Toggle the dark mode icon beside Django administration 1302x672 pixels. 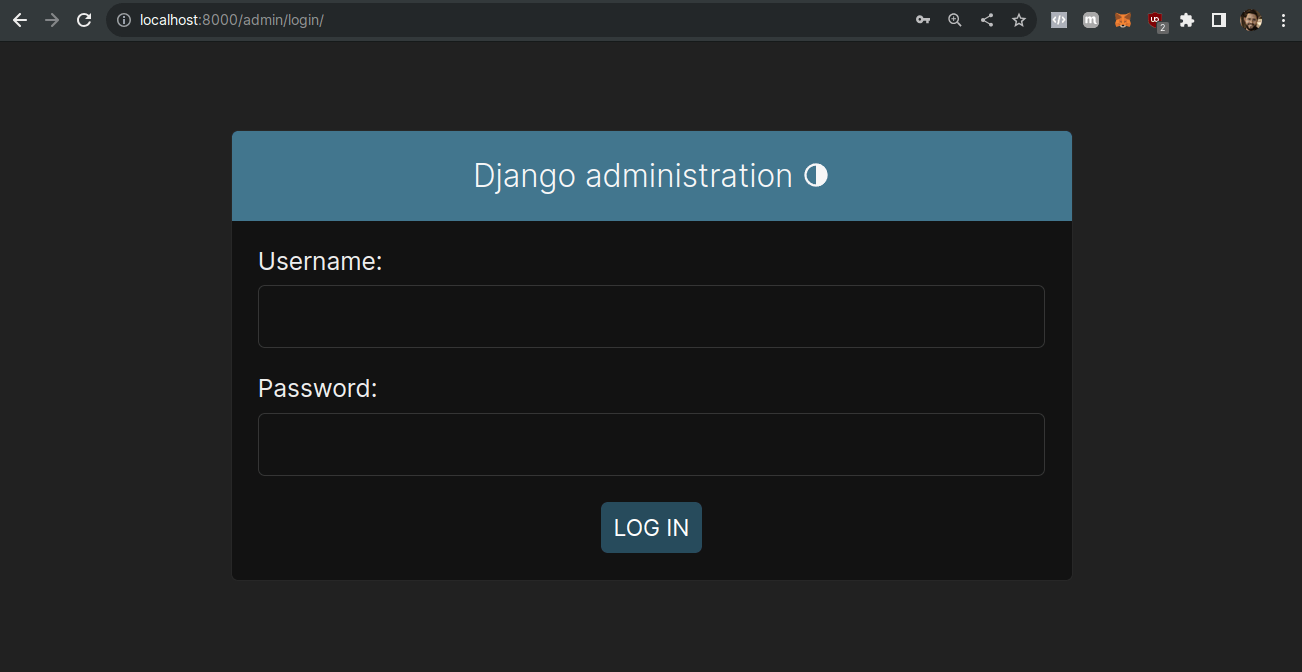pos(816,175)
